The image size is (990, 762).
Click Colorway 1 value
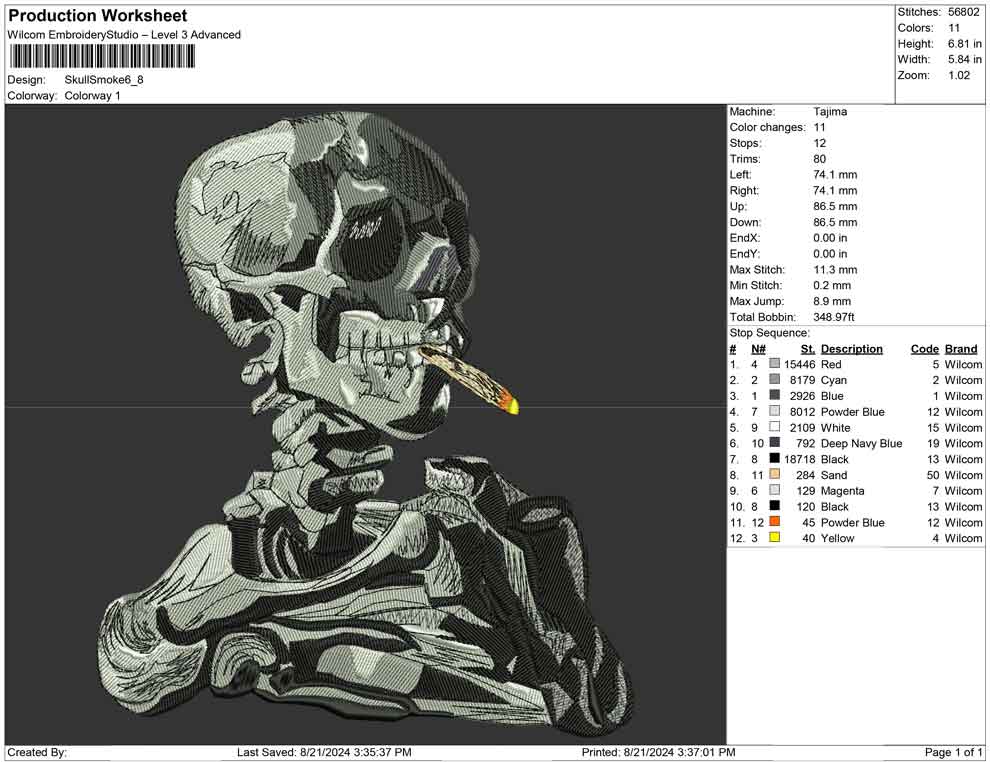pos(92,96)
